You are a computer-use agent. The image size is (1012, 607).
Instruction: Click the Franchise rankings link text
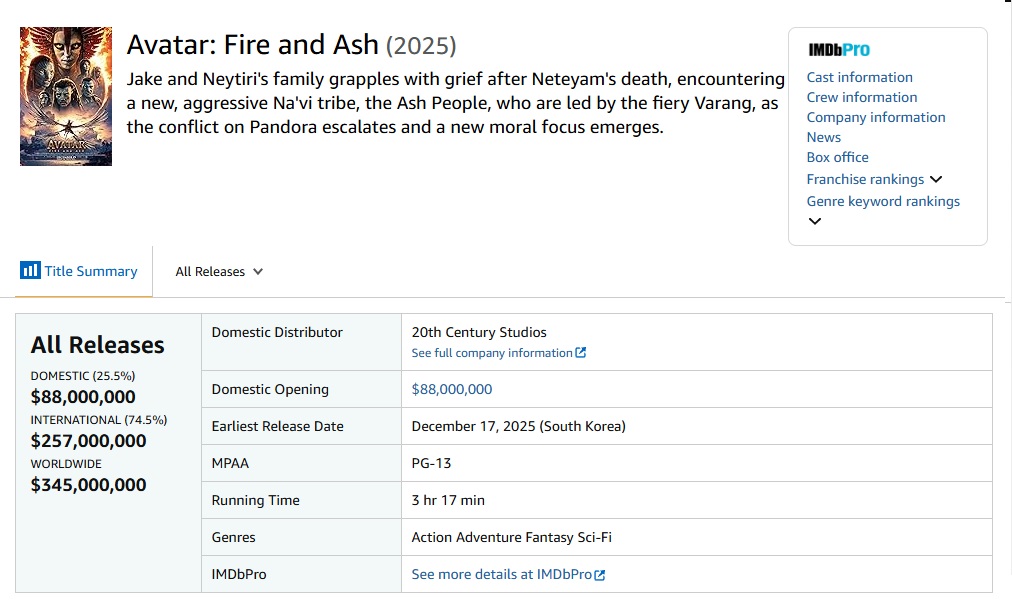865,179
